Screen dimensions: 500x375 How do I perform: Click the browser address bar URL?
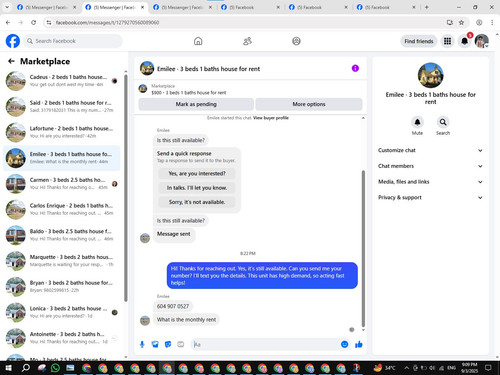pos(107,22)
